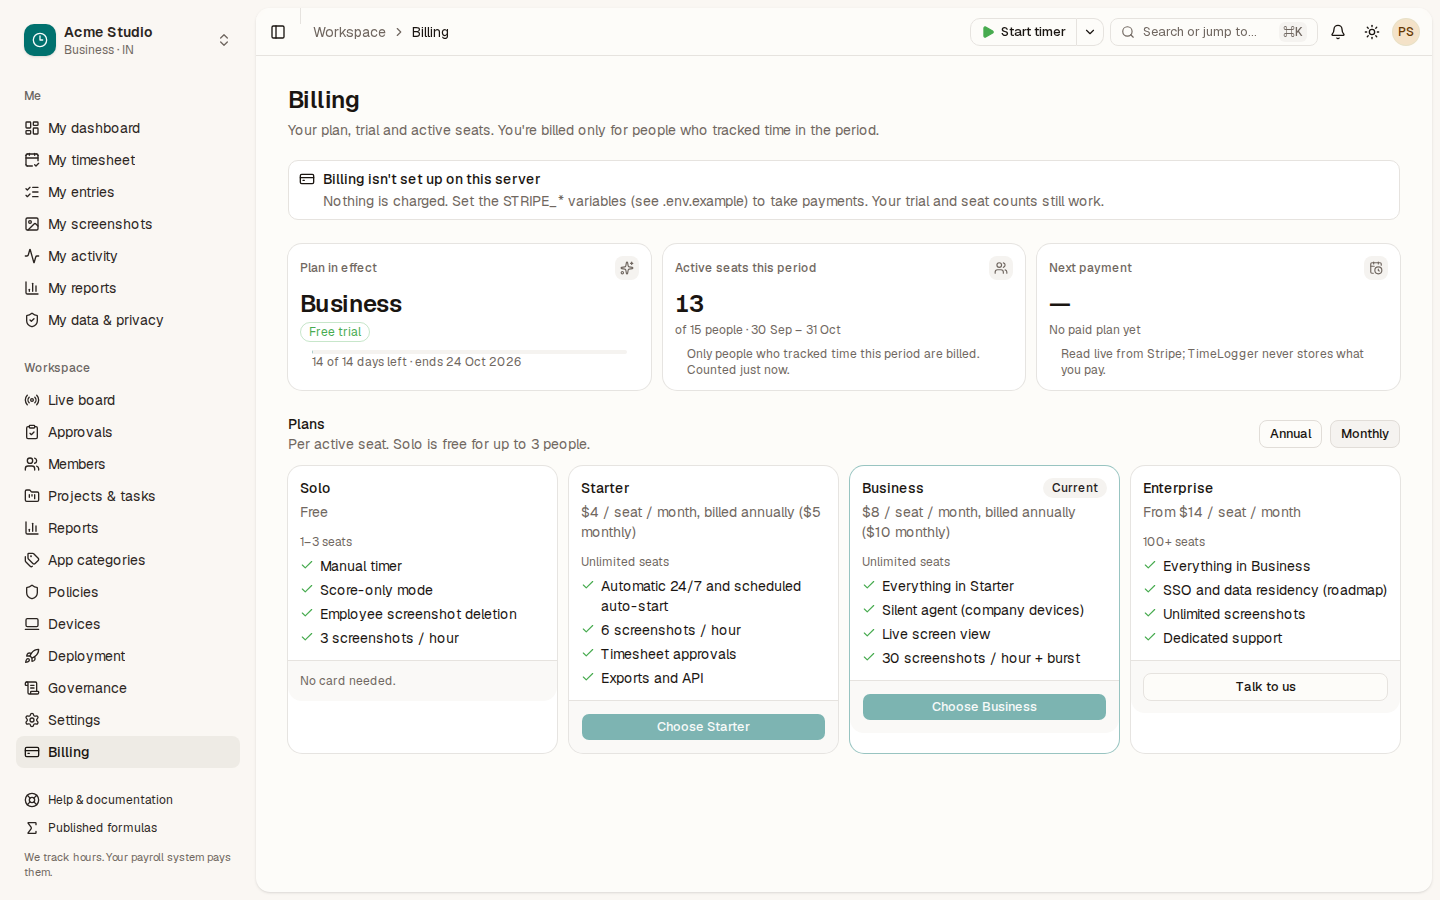The width and height of the screenshot is (1440, 900).
Task: Switch pricing to Monthly
Action: [1364, 434]
